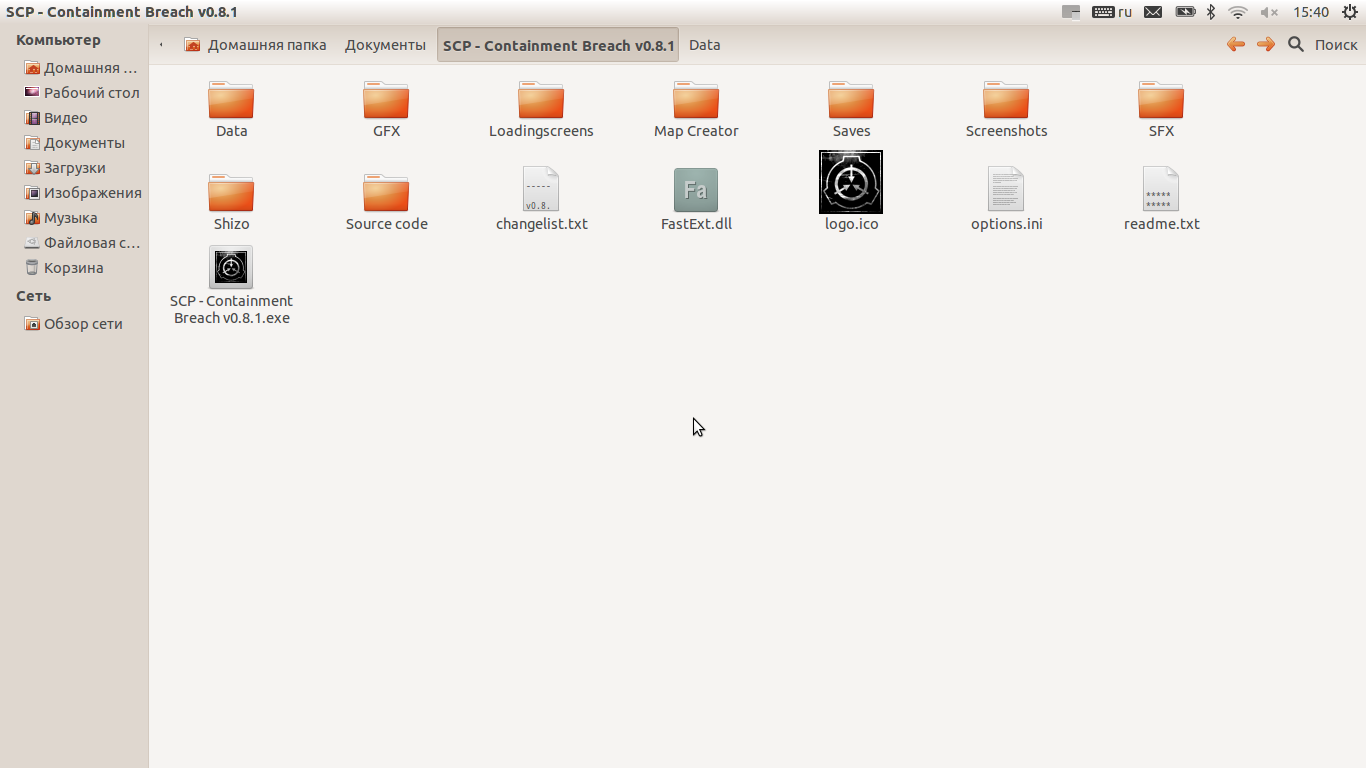
Task: Open the Wi-Fi network indicator
Action: pyautogui.click(x=1238, y=12)
